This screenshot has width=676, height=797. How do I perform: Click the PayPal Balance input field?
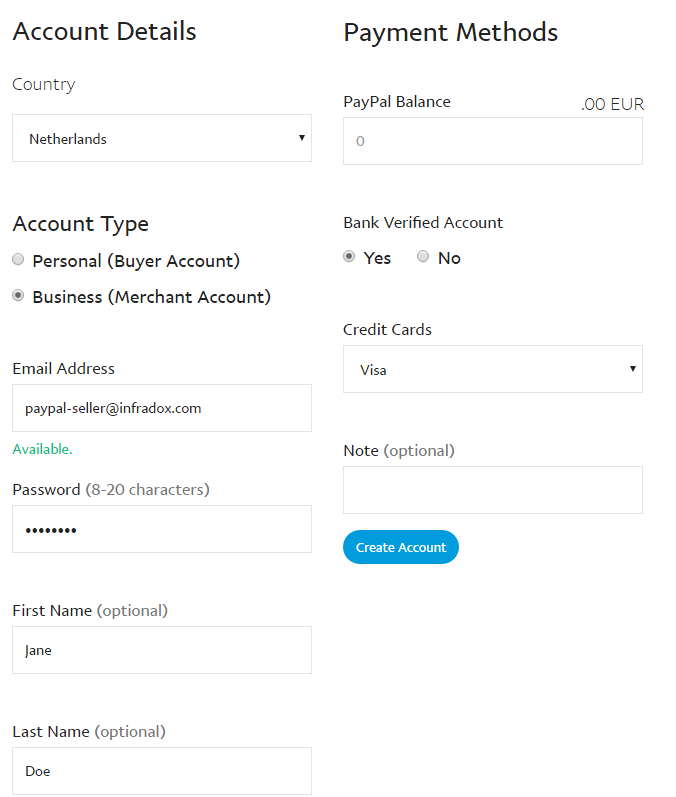pyautogui.click(x=493, y=141)
